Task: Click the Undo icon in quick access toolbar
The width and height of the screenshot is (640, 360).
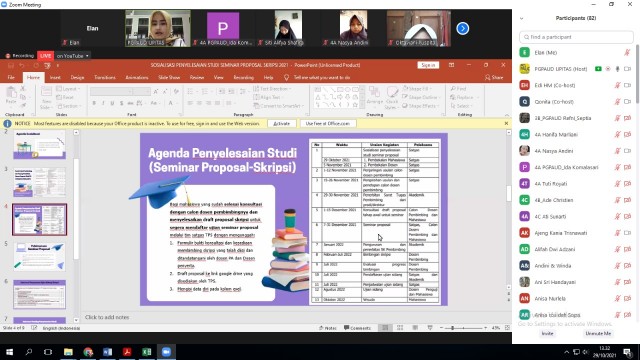Action: click(22, 65)
